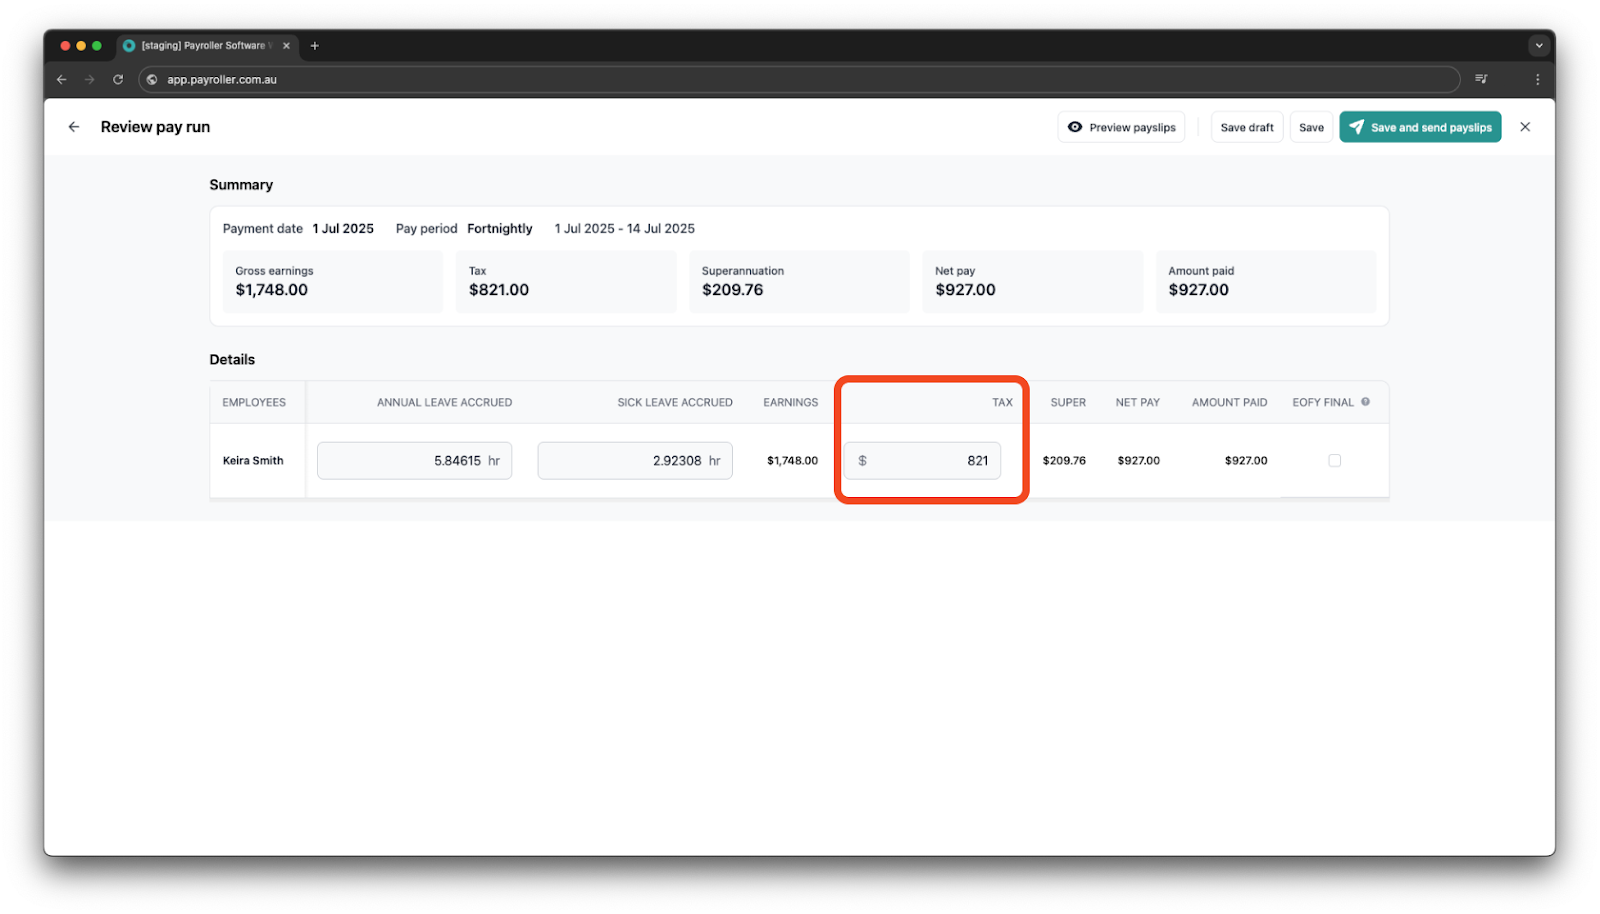Open the browser three-dot menu icon
Image resolution: width=1600 pixels, height=914 pixels.
coord(1538,79)
